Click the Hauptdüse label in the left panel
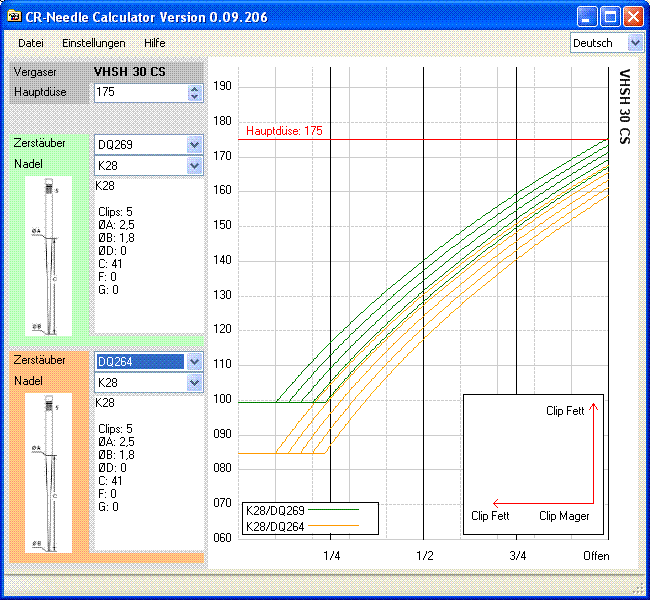This screenshot has height=600, width=650. coord(40,92)
